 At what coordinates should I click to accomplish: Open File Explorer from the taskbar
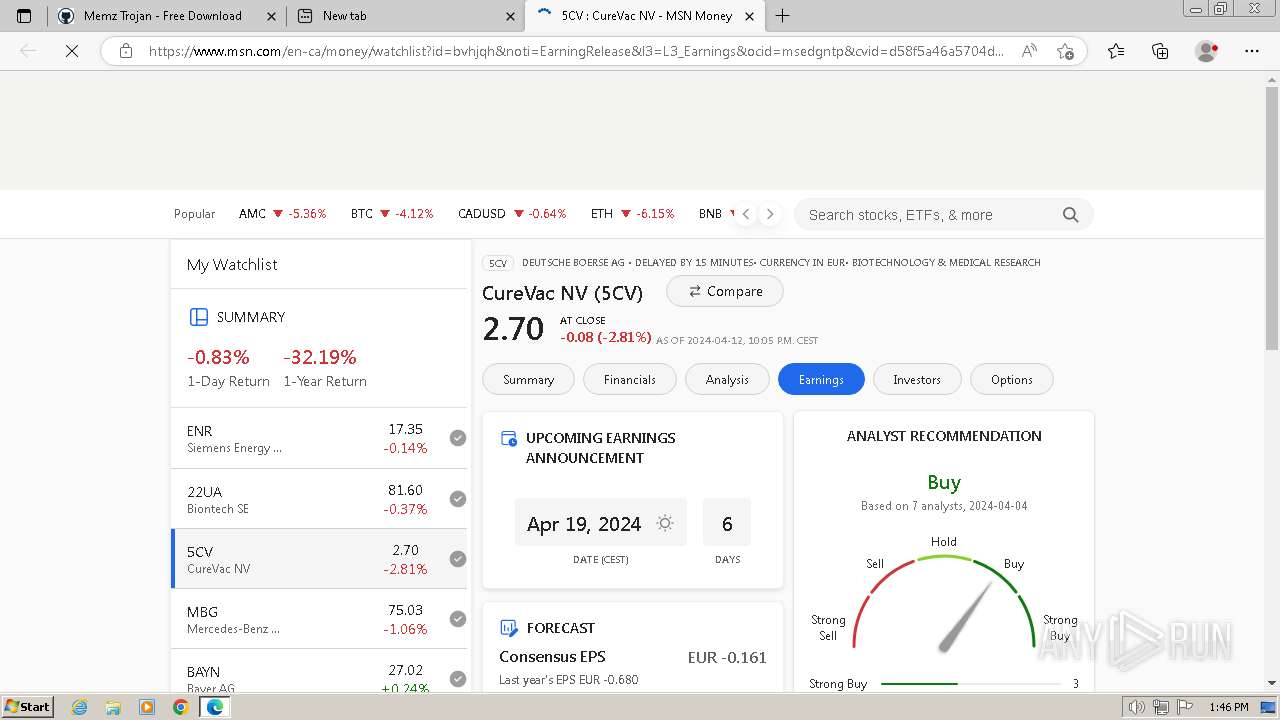tap(113, 707)
